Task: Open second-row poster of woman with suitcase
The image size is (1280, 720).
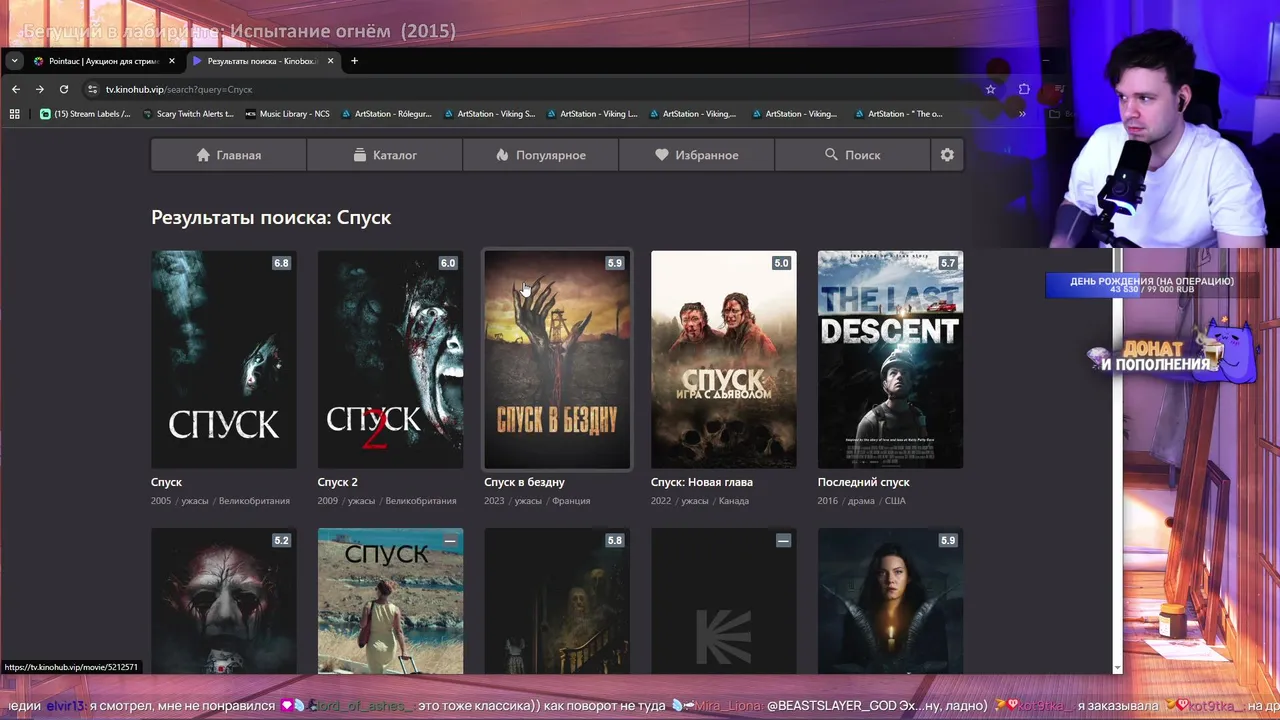Action: [390, 601]
